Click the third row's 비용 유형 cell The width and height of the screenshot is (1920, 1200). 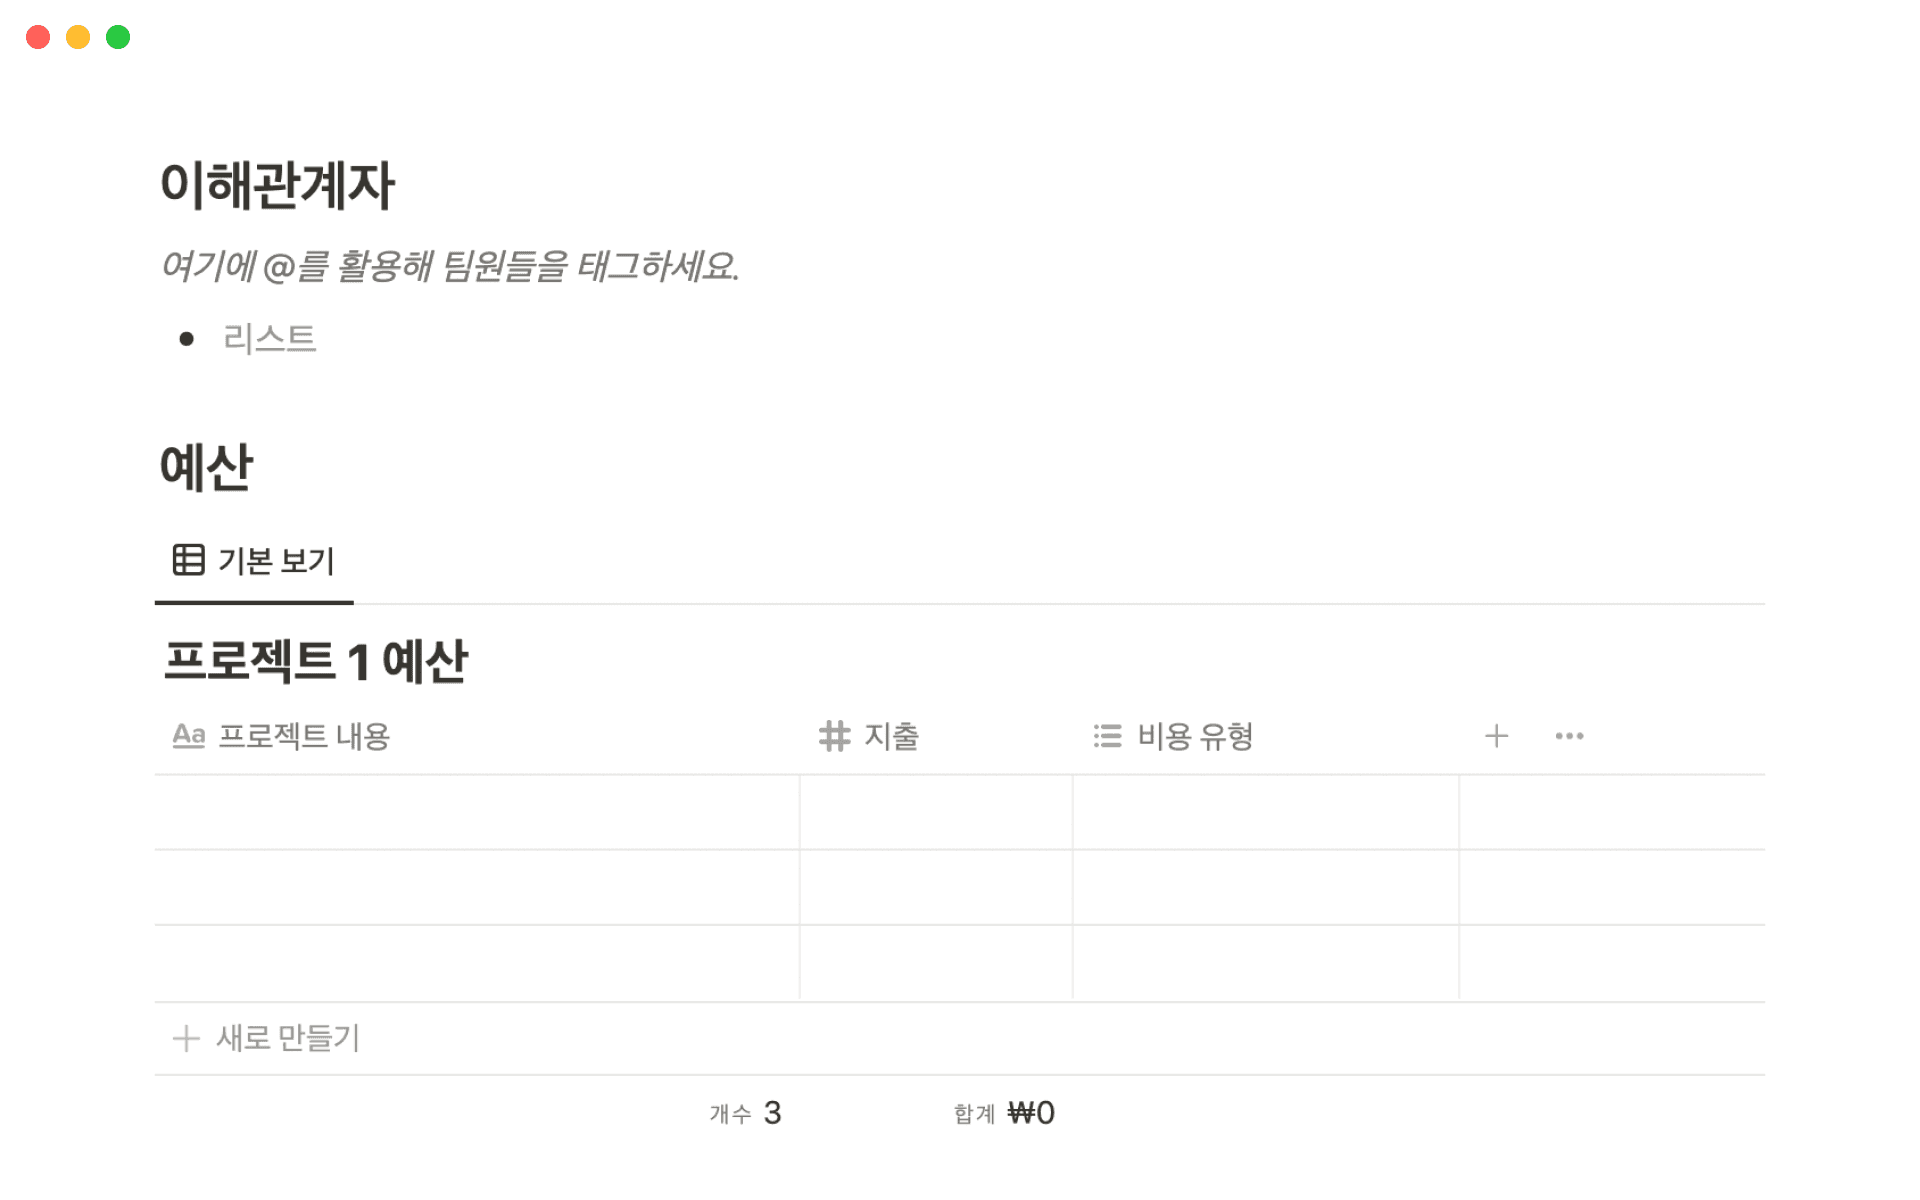pyautogui.click(x=1265, y=962)
